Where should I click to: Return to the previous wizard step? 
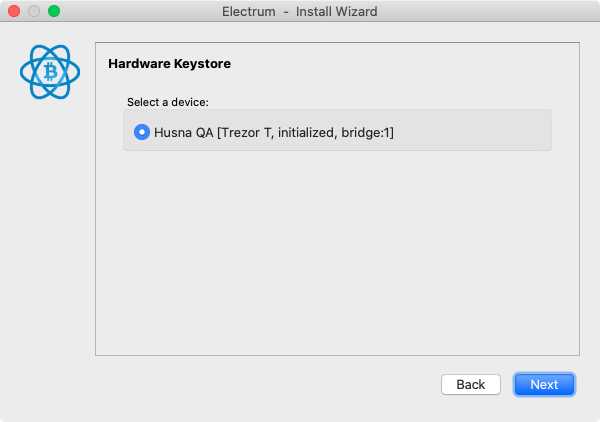click(x=471, y=385)
